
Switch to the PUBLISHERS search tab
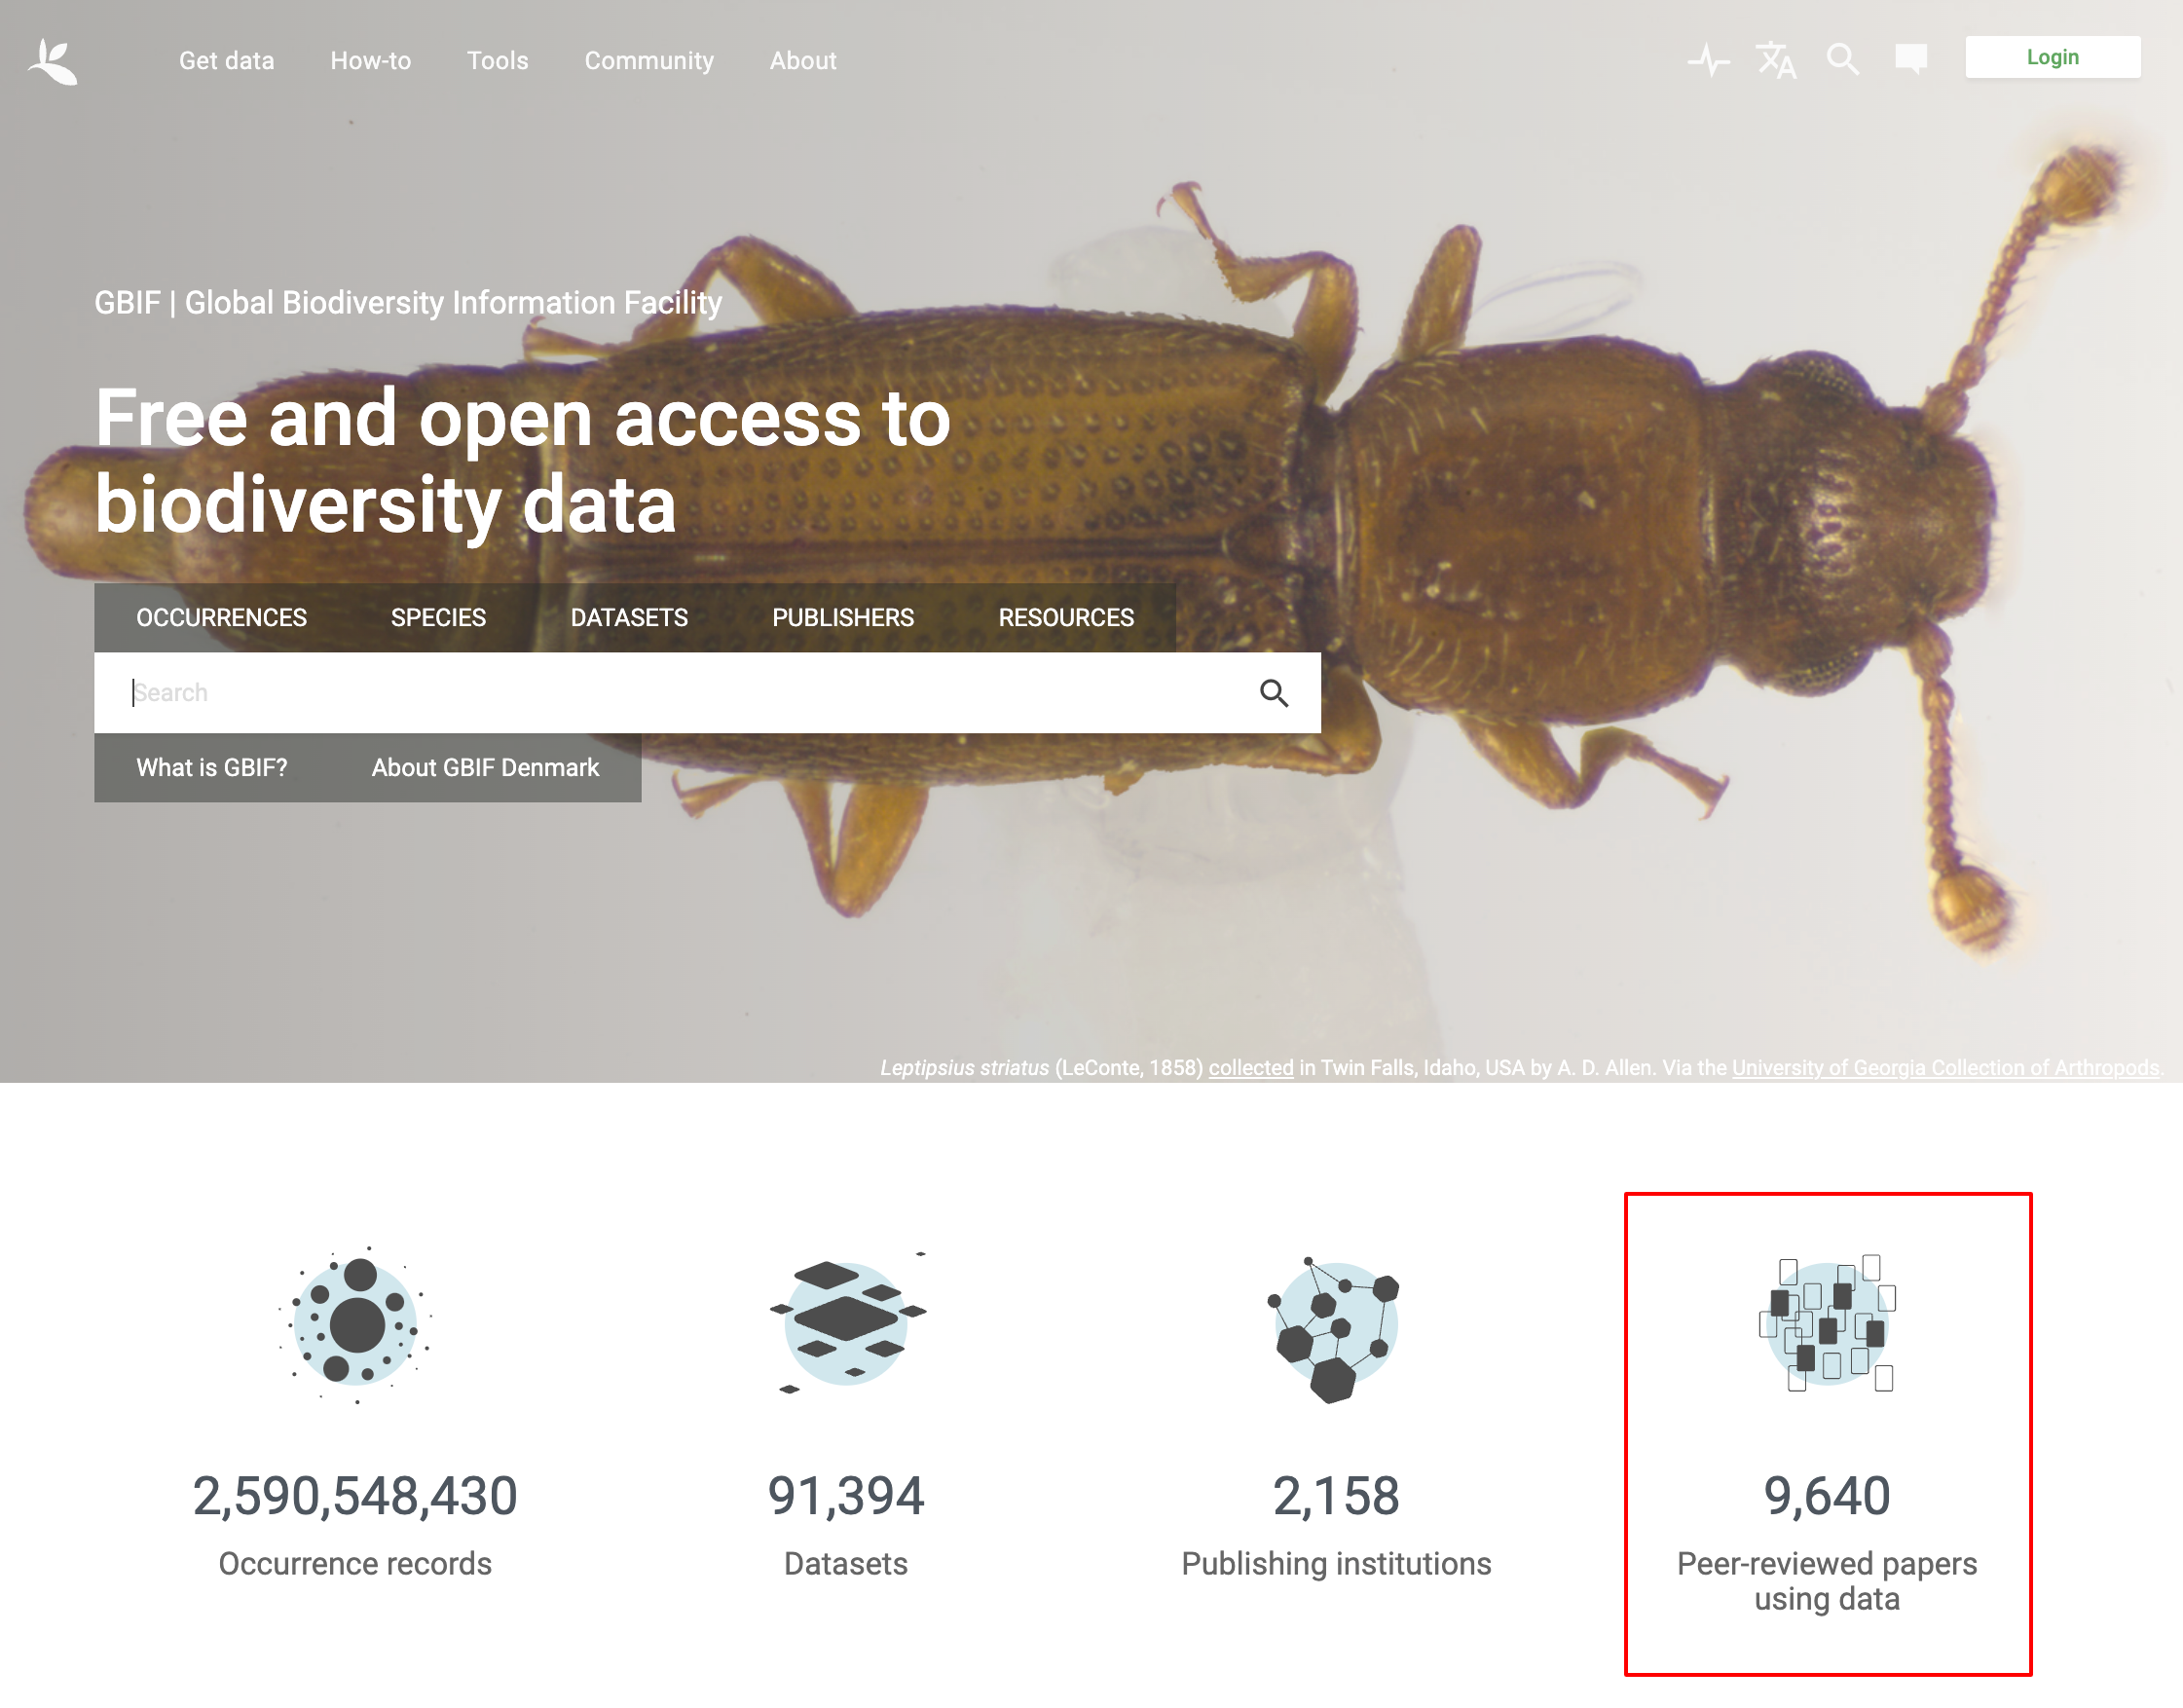coord(842,618)
